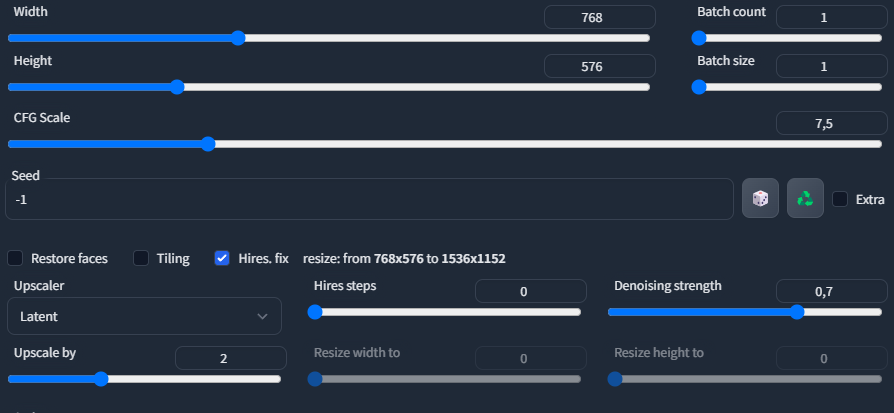The width and height of the screenshot is (894, 413).
Task: Click the Hires steps slider
Action: coord(444,312)
